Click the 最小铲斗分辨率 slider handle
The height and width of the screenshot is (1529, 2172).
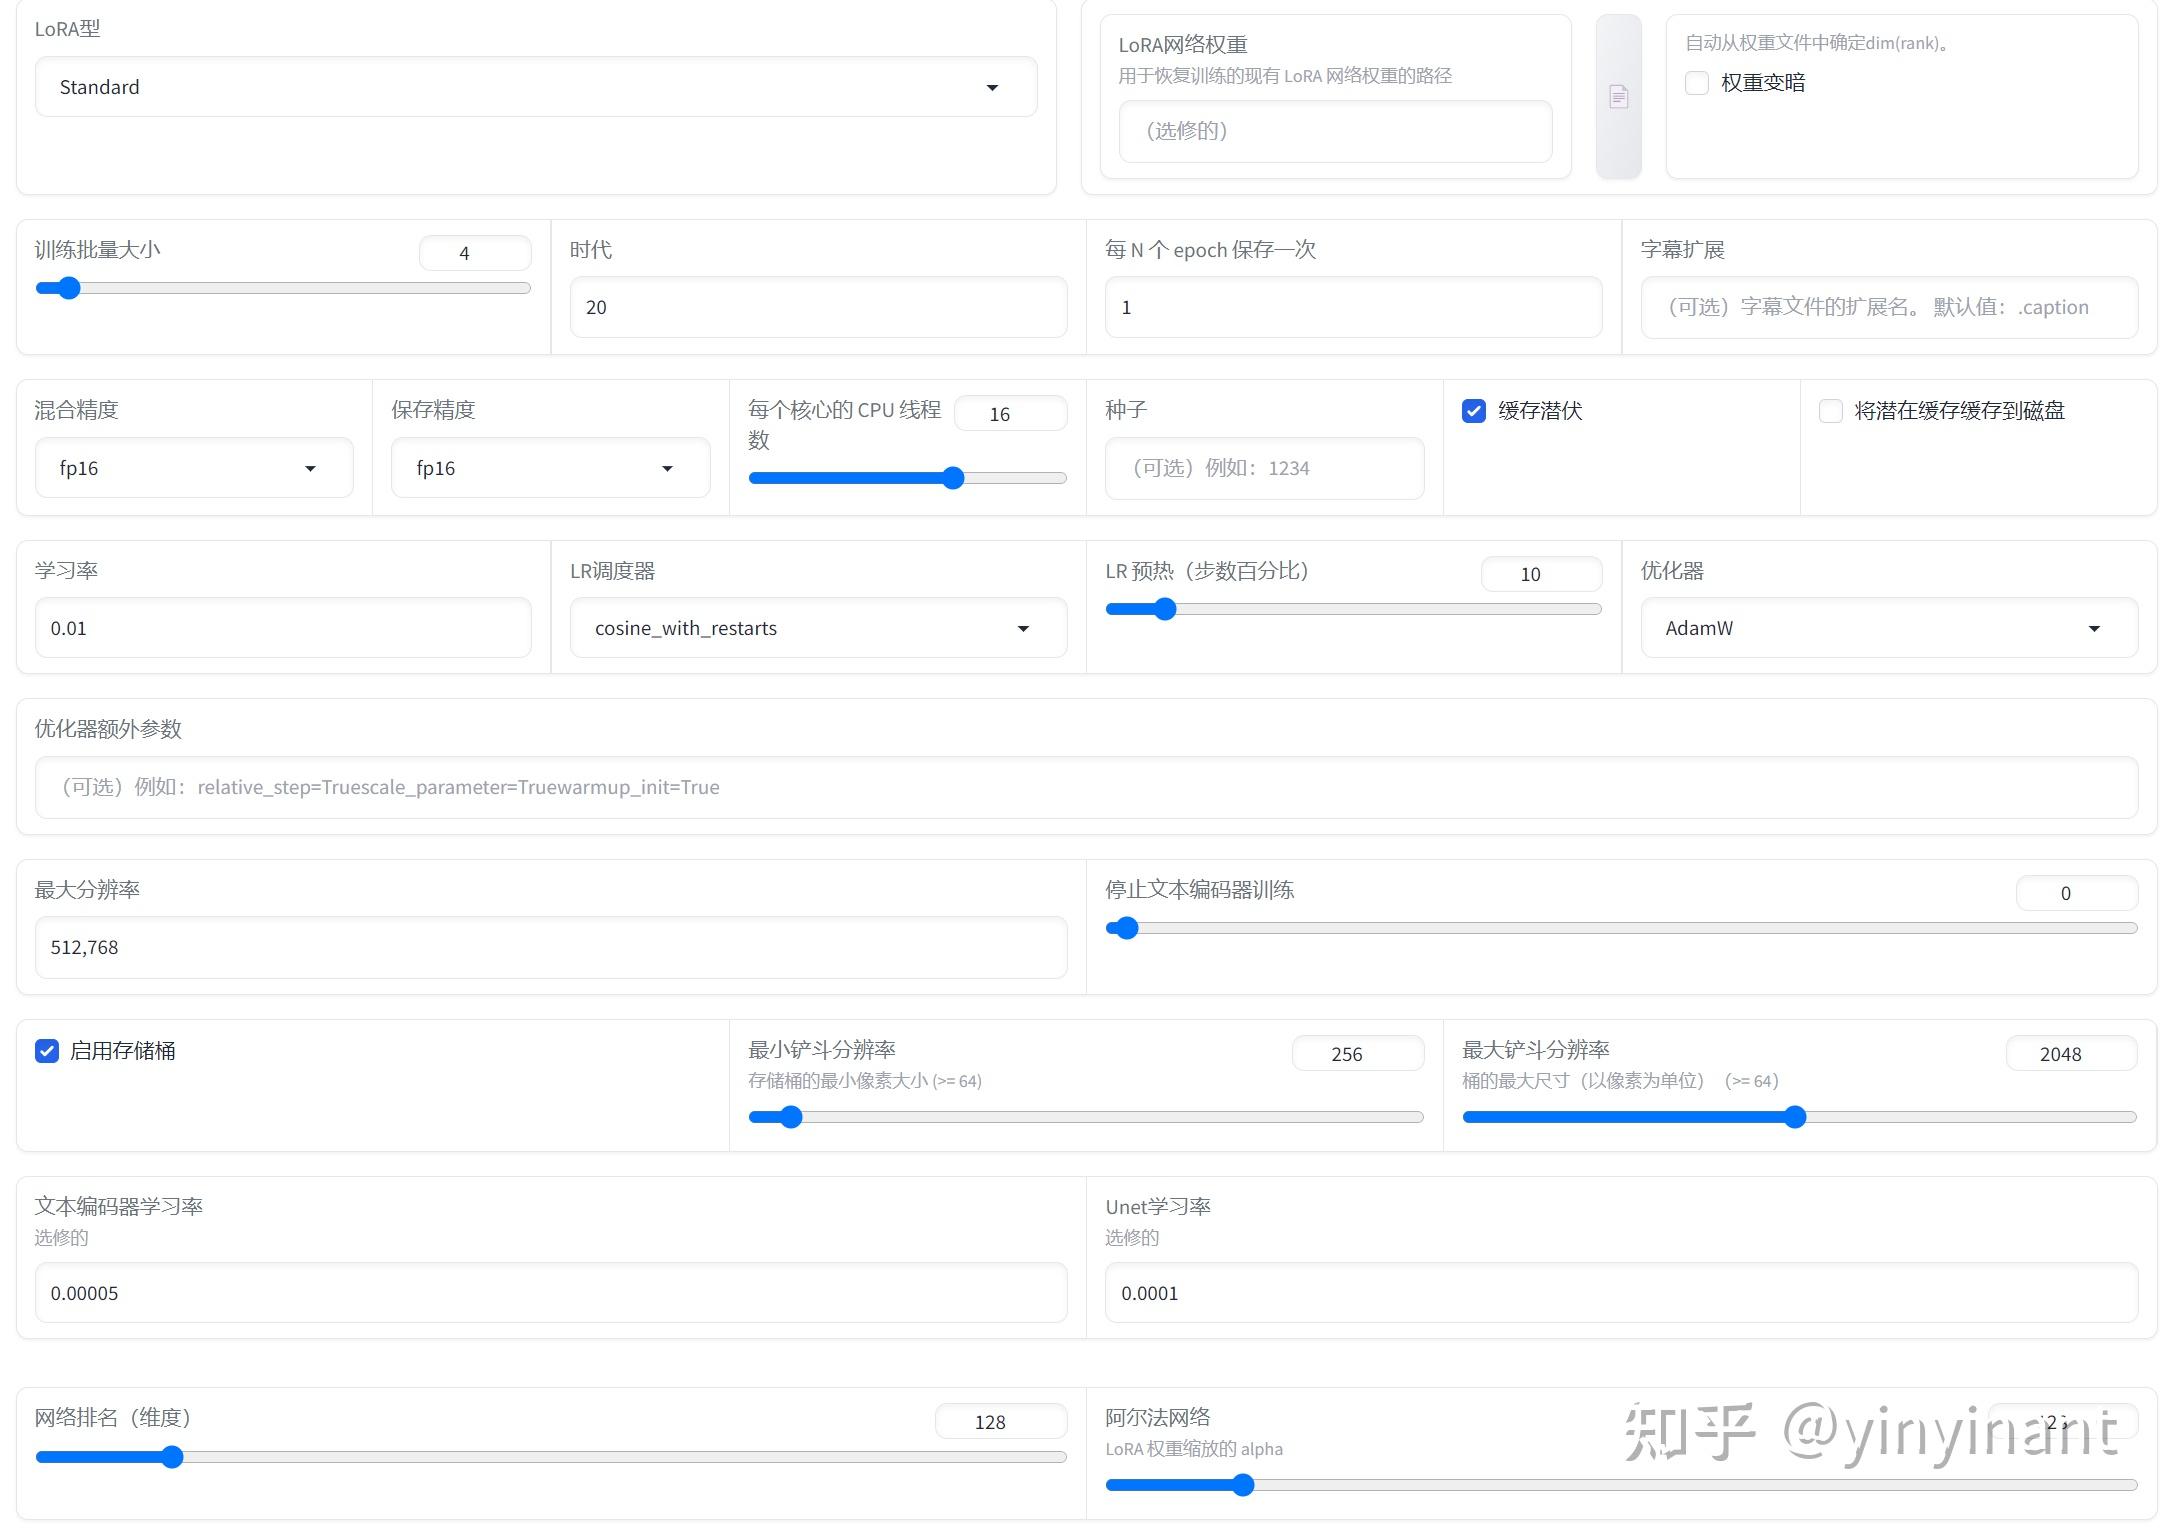click(790, 1117)
